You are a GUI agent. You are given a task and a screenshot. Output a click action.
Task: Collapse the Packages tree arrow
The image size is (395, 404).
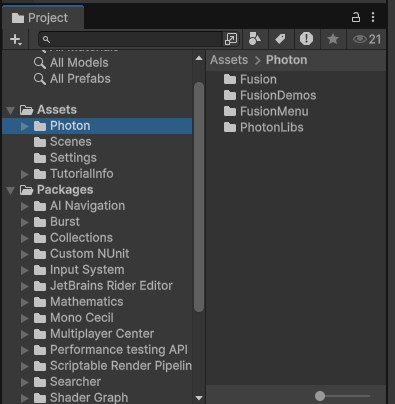tap(11, 190)
